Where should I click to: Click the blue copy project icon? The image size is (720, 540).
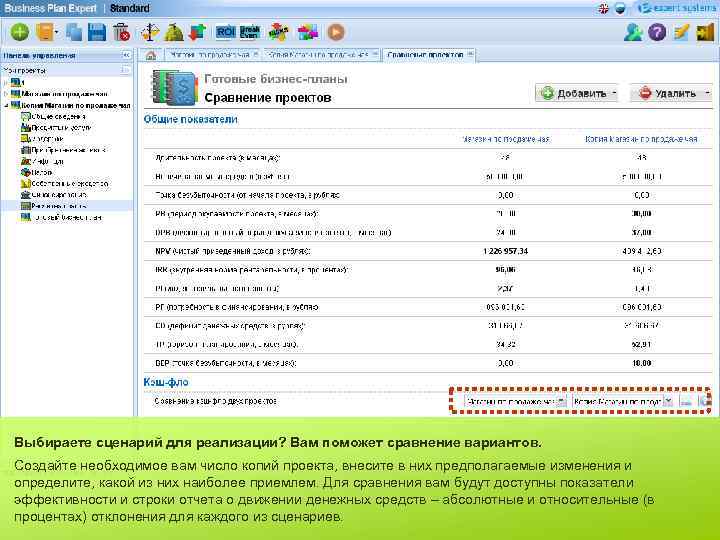[73, 32]
